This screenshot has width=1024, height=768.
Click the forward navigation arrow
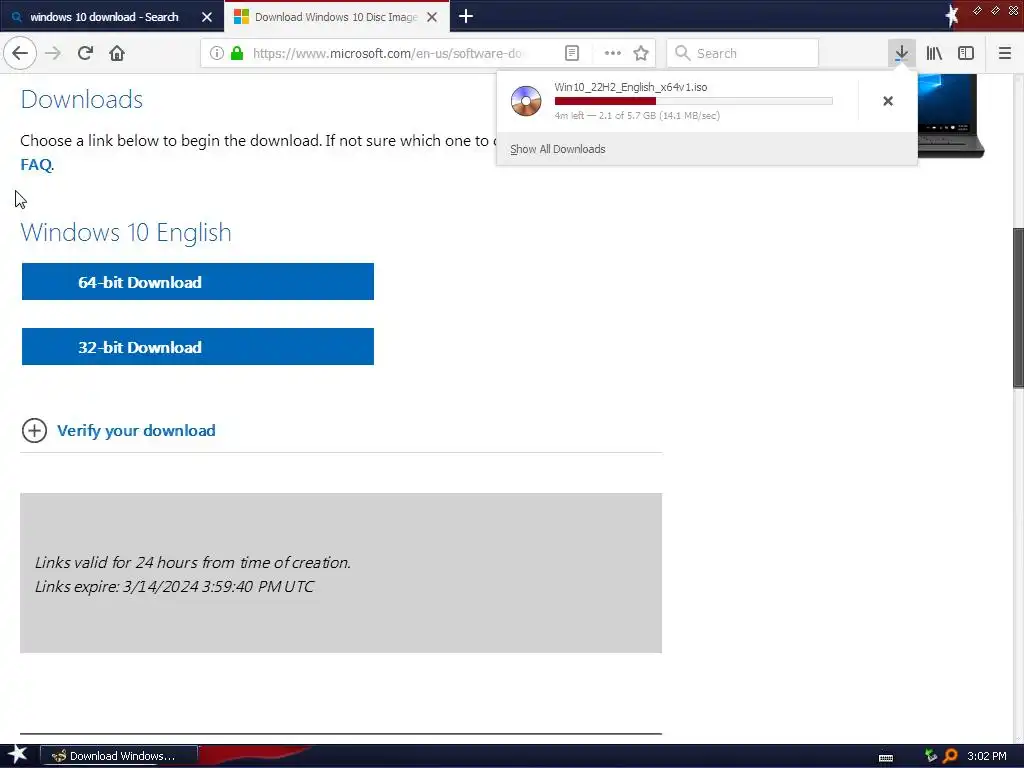[x=53, y=53]
